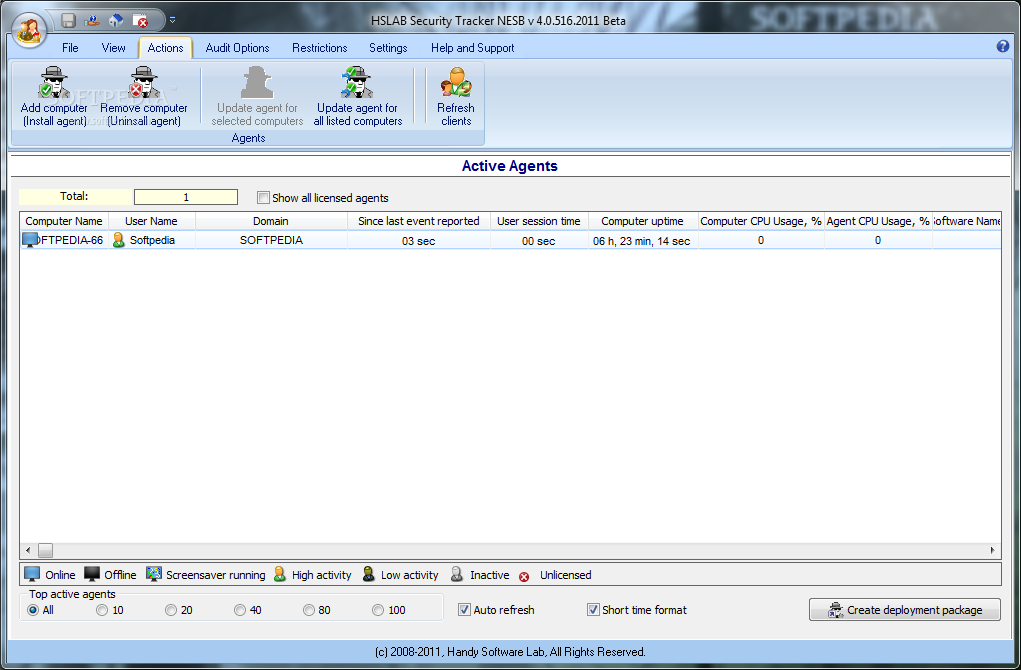The height and width of the screenshot is (670, 1021).
Task: Open the Audit Options tab
Action: (x=238, y=48)
